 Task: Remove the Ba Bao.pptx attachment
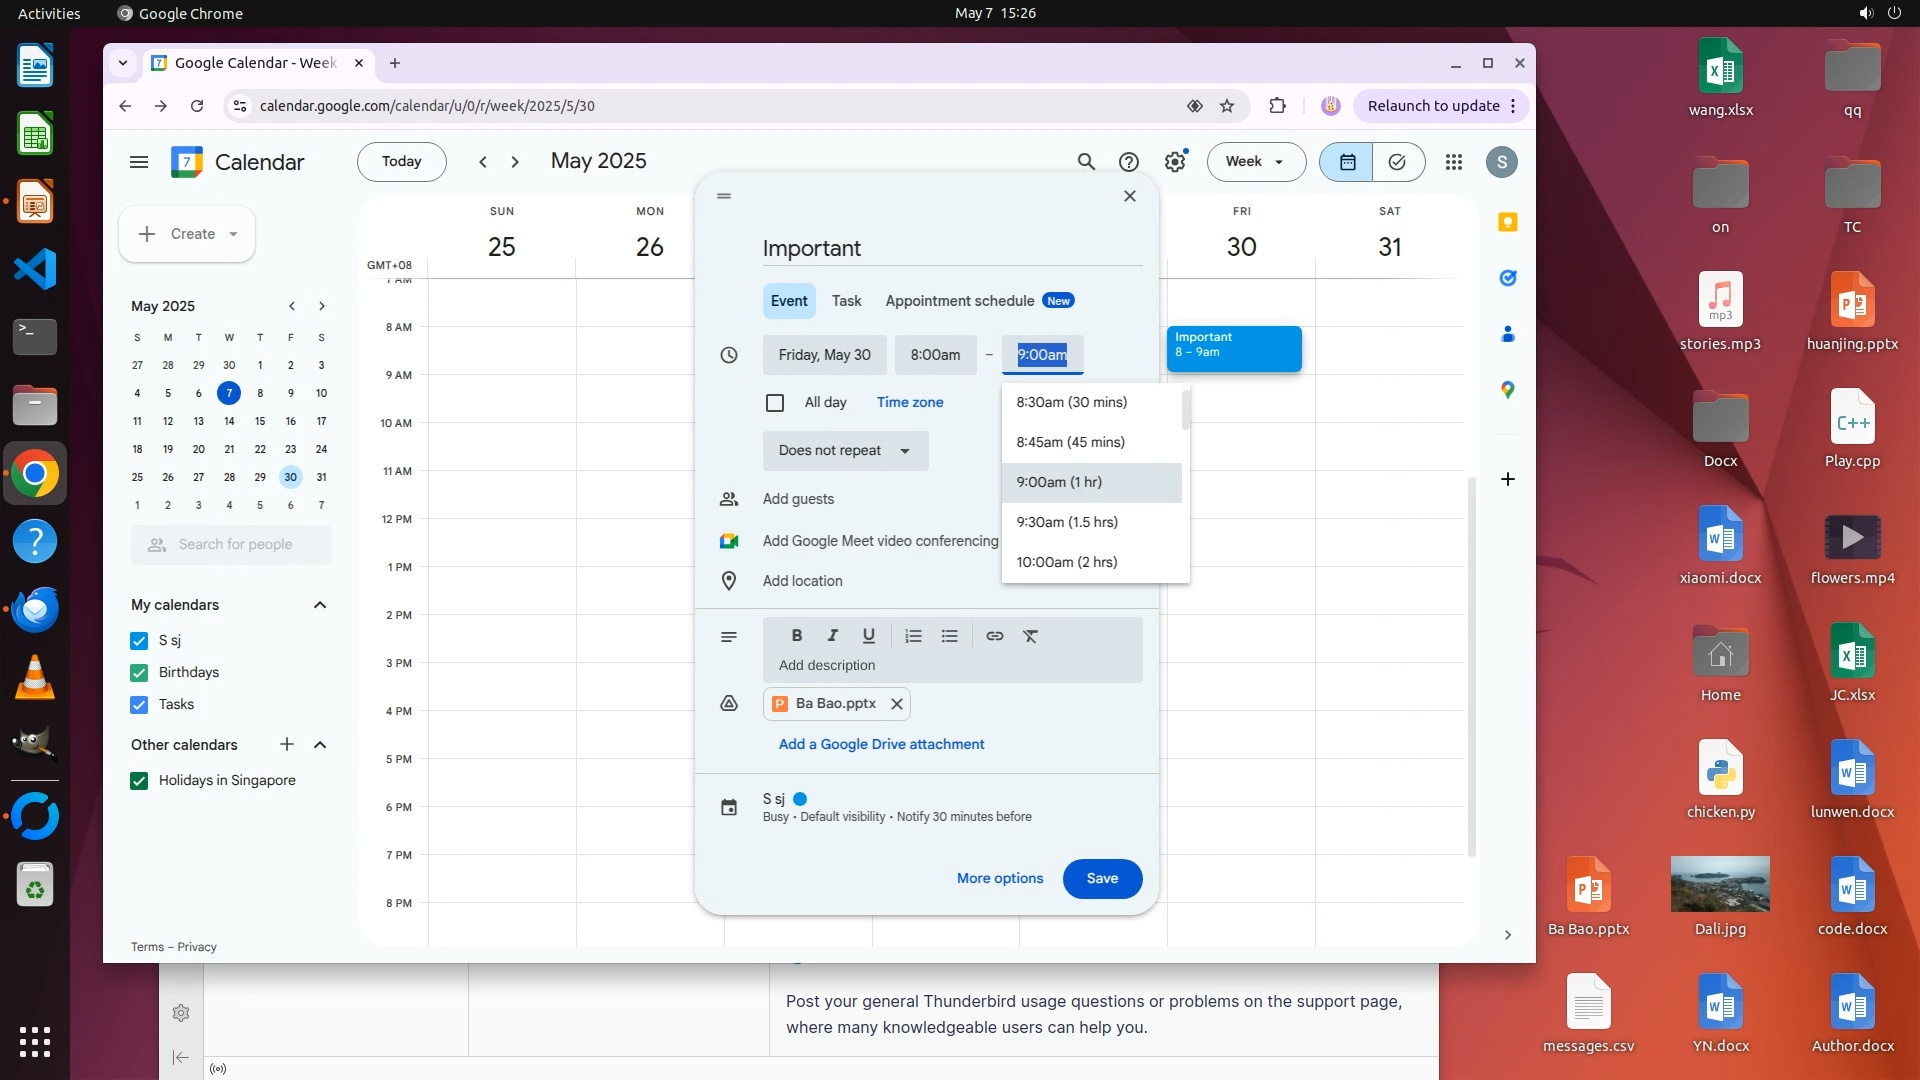[897, 704]
